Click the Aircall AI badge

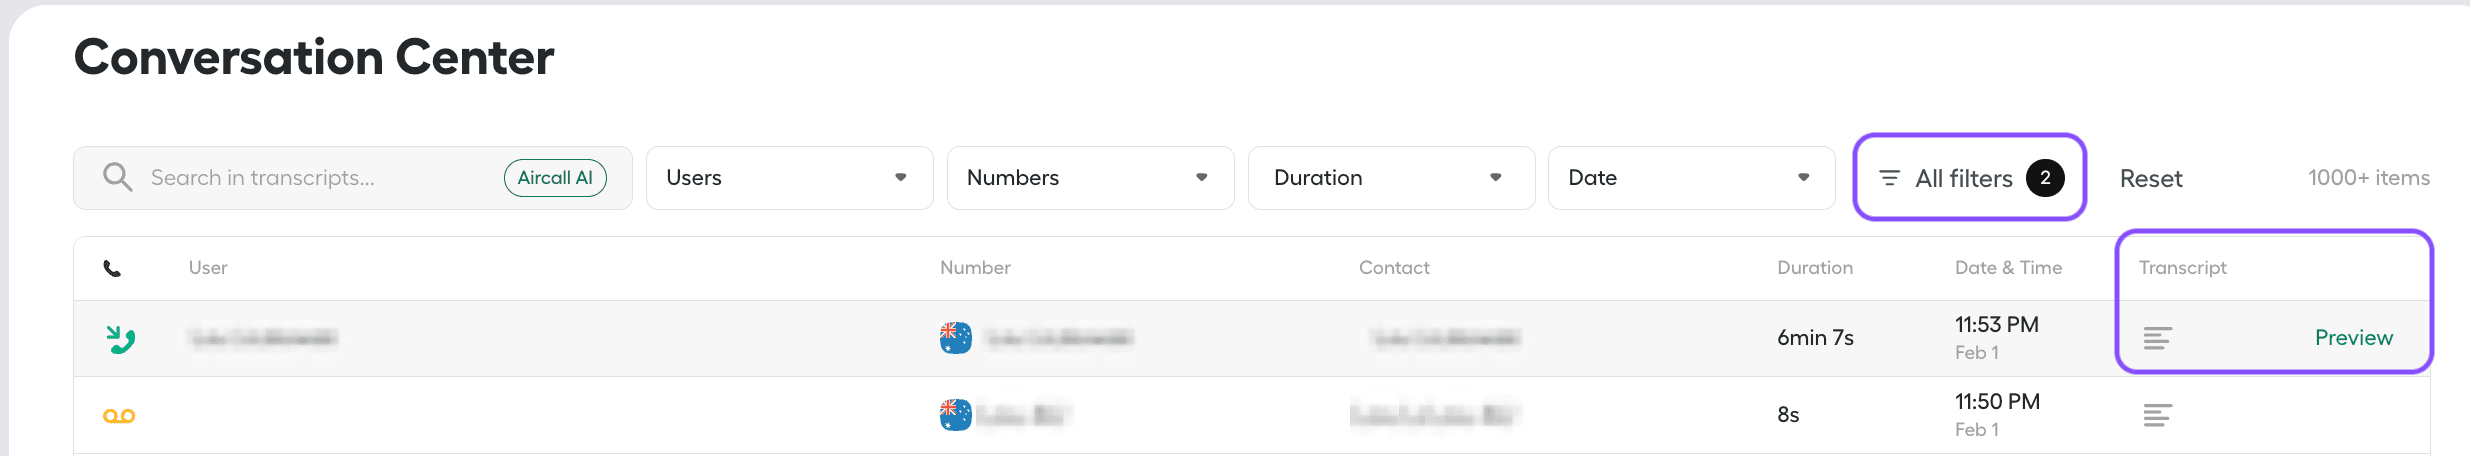tap(555, 178)
